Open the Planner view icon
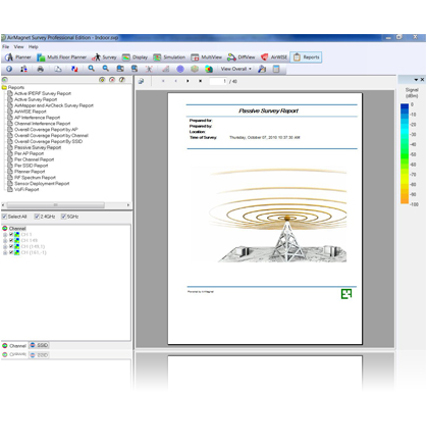Viewport: 427px width, 427px height. (9, 57)
